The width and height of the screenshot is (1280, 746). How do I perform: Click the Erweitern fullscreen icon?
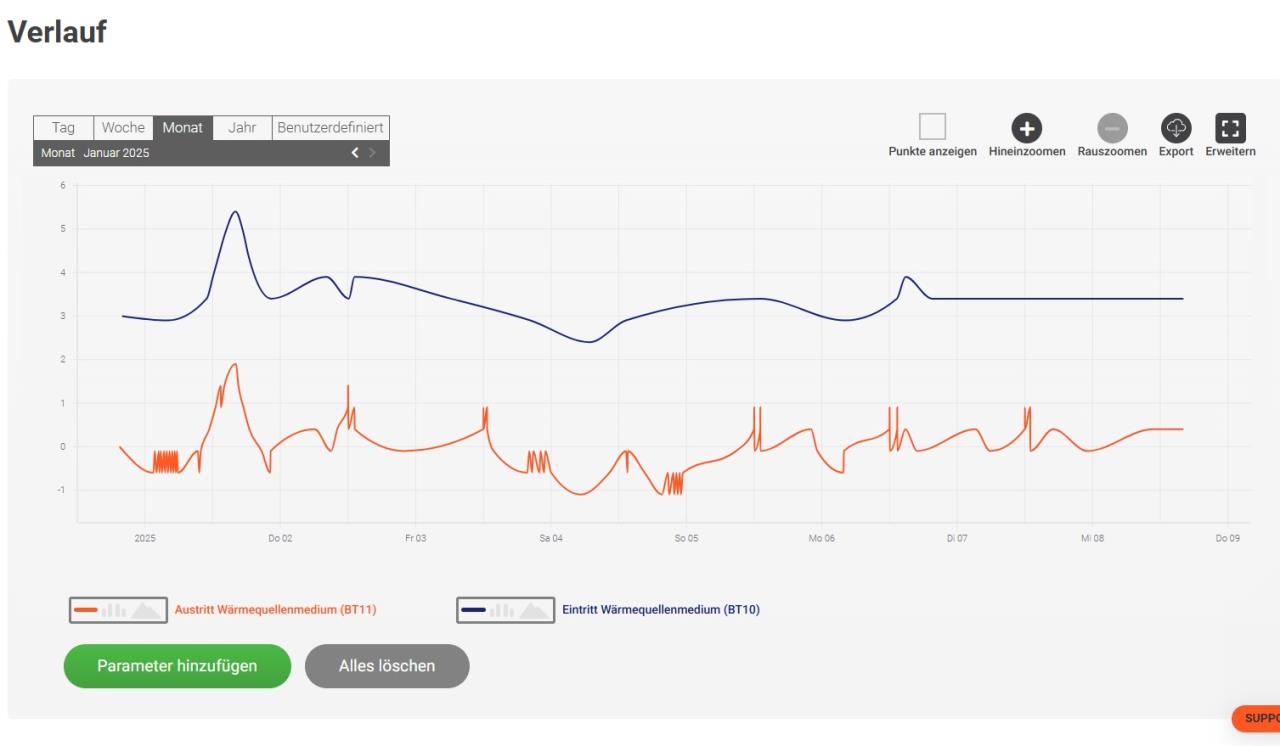click(x=1230, y=128)
